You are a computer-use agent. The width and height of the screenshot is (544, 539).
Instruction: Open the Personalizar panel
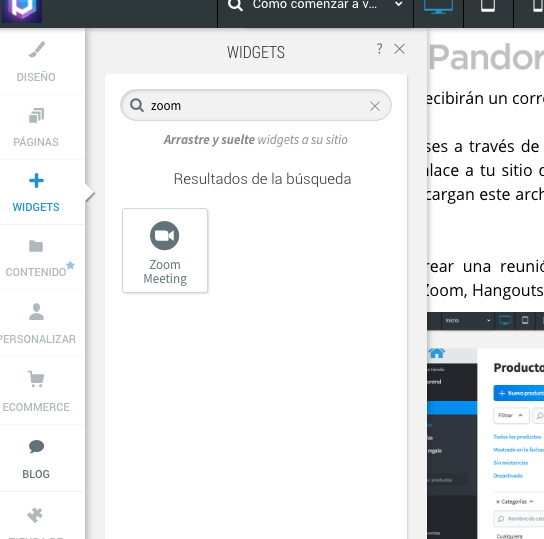(36, 323)
